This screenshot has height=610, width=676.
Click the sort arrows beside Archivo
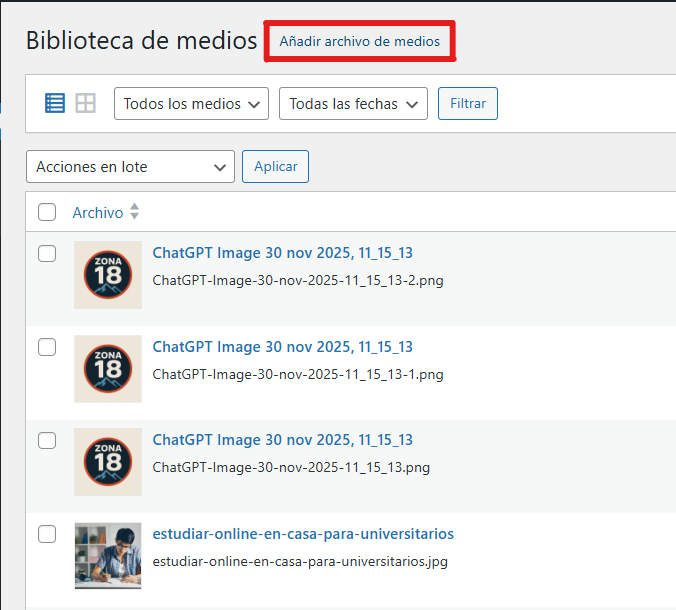(135, 212)
